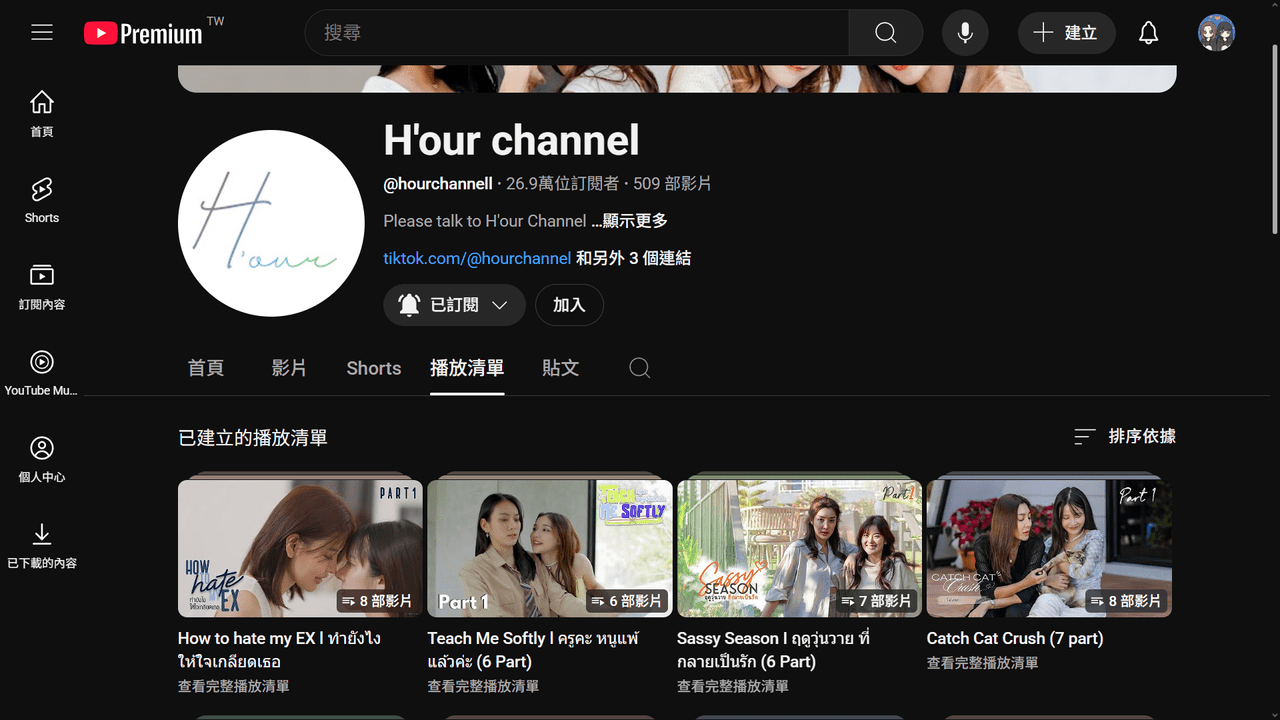Open the 排序依據 sort dropdown
Screen dimensions: 1280x720
click(1124, 437)
